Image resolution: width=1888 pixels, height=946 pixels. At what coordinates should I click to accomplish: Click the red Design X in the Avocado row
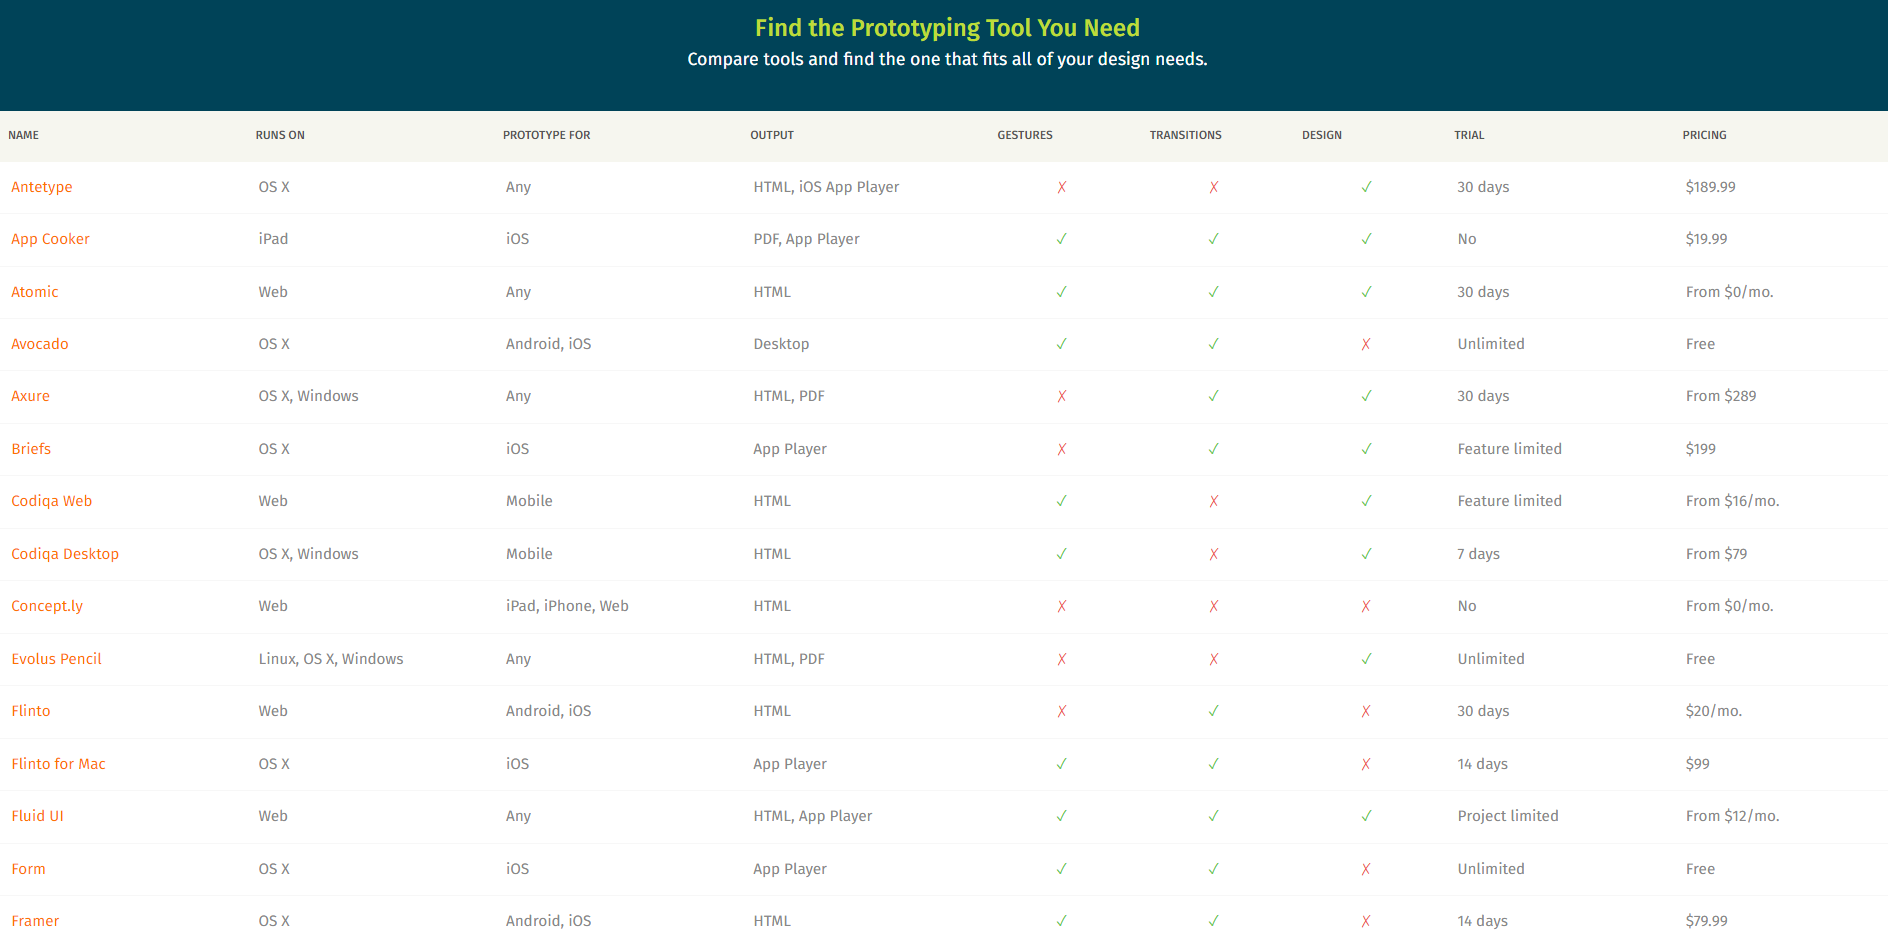pos(1366,344)
